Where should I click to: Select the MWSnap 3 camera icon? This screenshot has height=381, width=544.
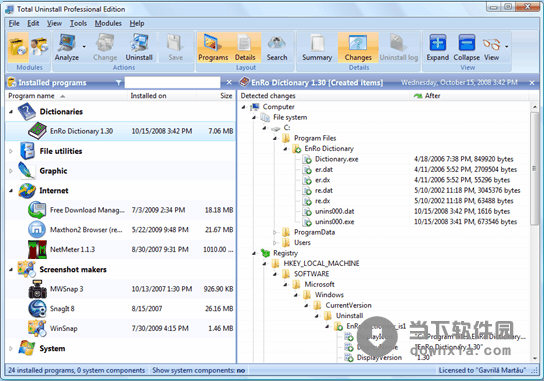tap(37, 289)
